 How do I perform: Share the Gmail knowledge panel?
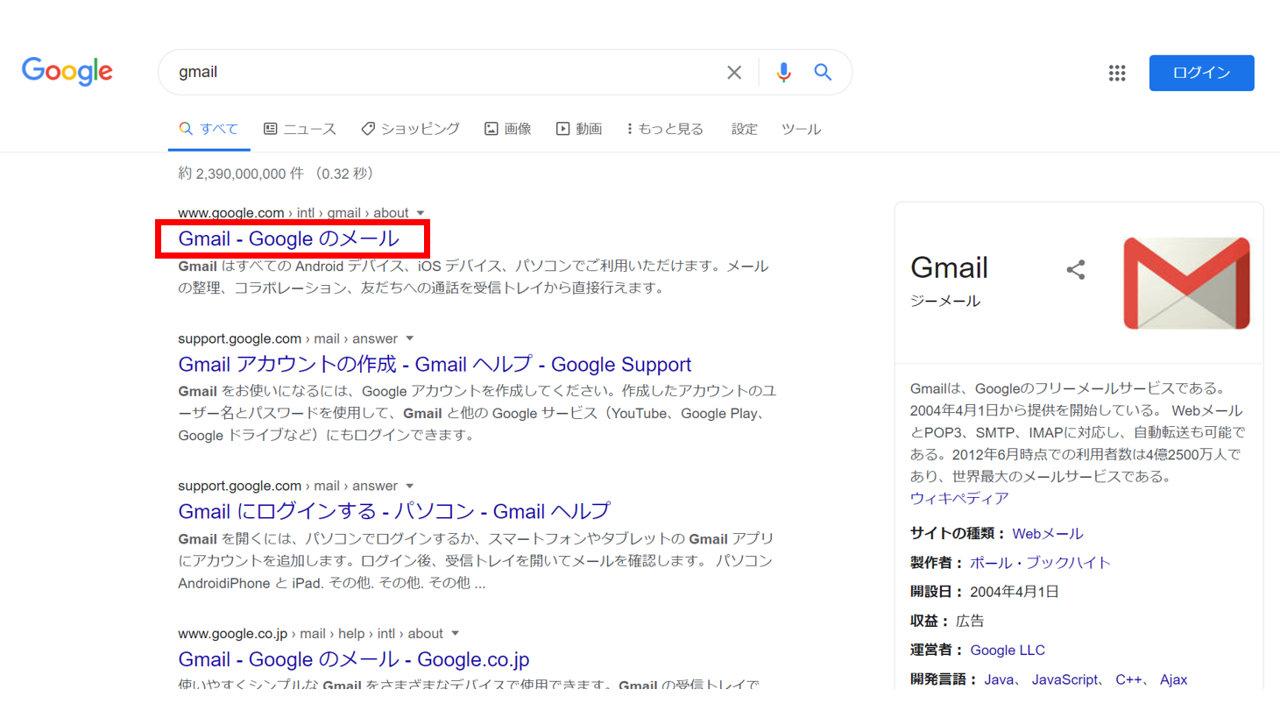pos(1076,269)
